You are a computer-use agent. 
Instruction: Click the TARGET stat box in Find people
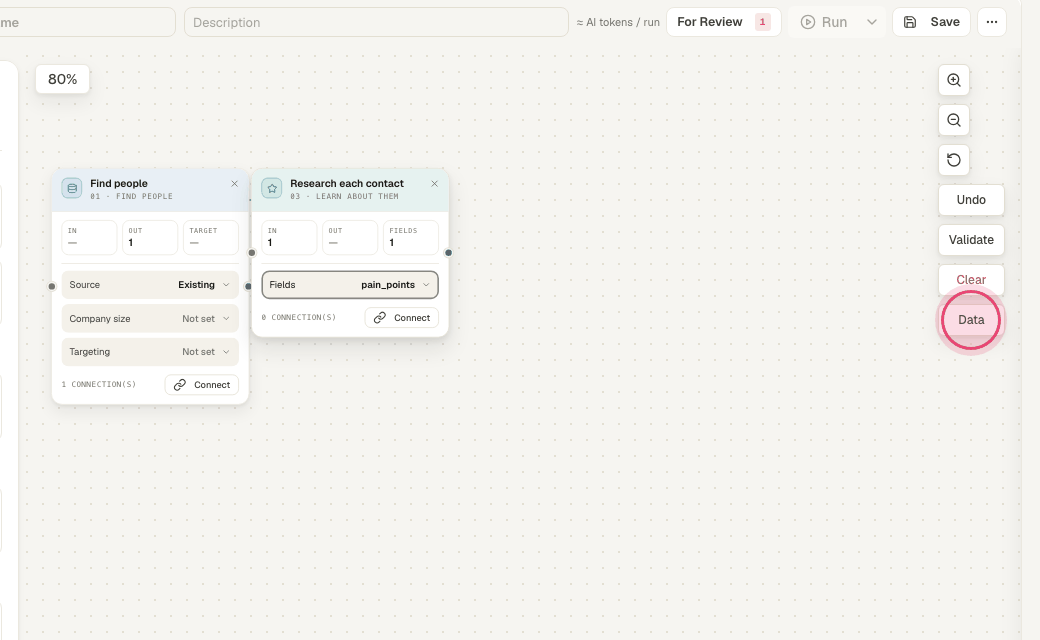(210, 237)
